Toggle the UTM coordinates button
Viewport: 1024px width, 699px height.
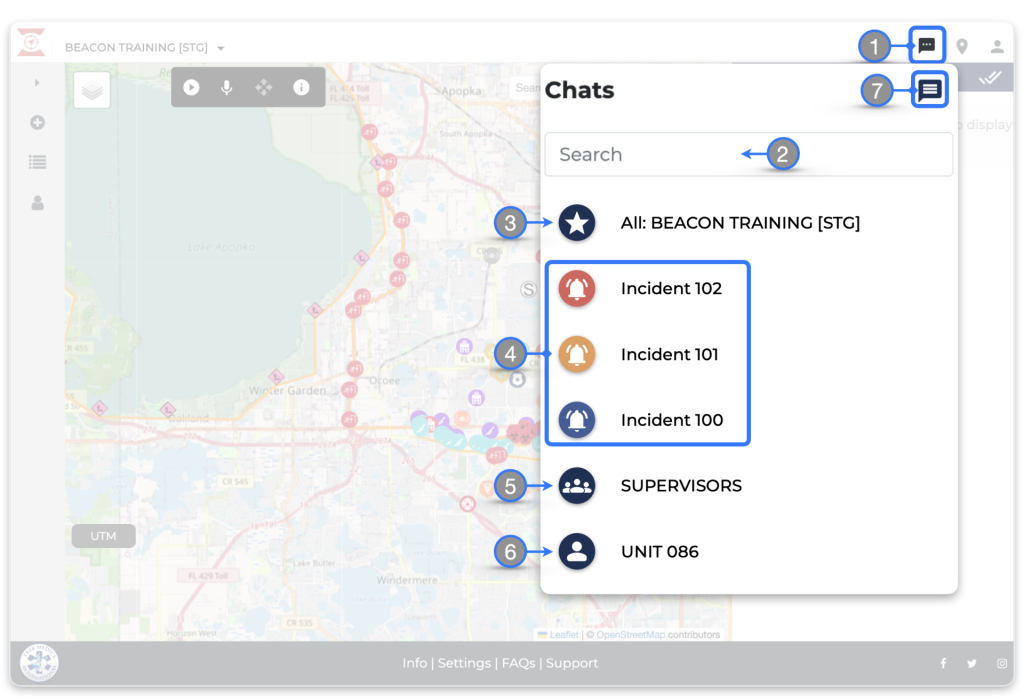pyautogui.click(x=104, y=536)
